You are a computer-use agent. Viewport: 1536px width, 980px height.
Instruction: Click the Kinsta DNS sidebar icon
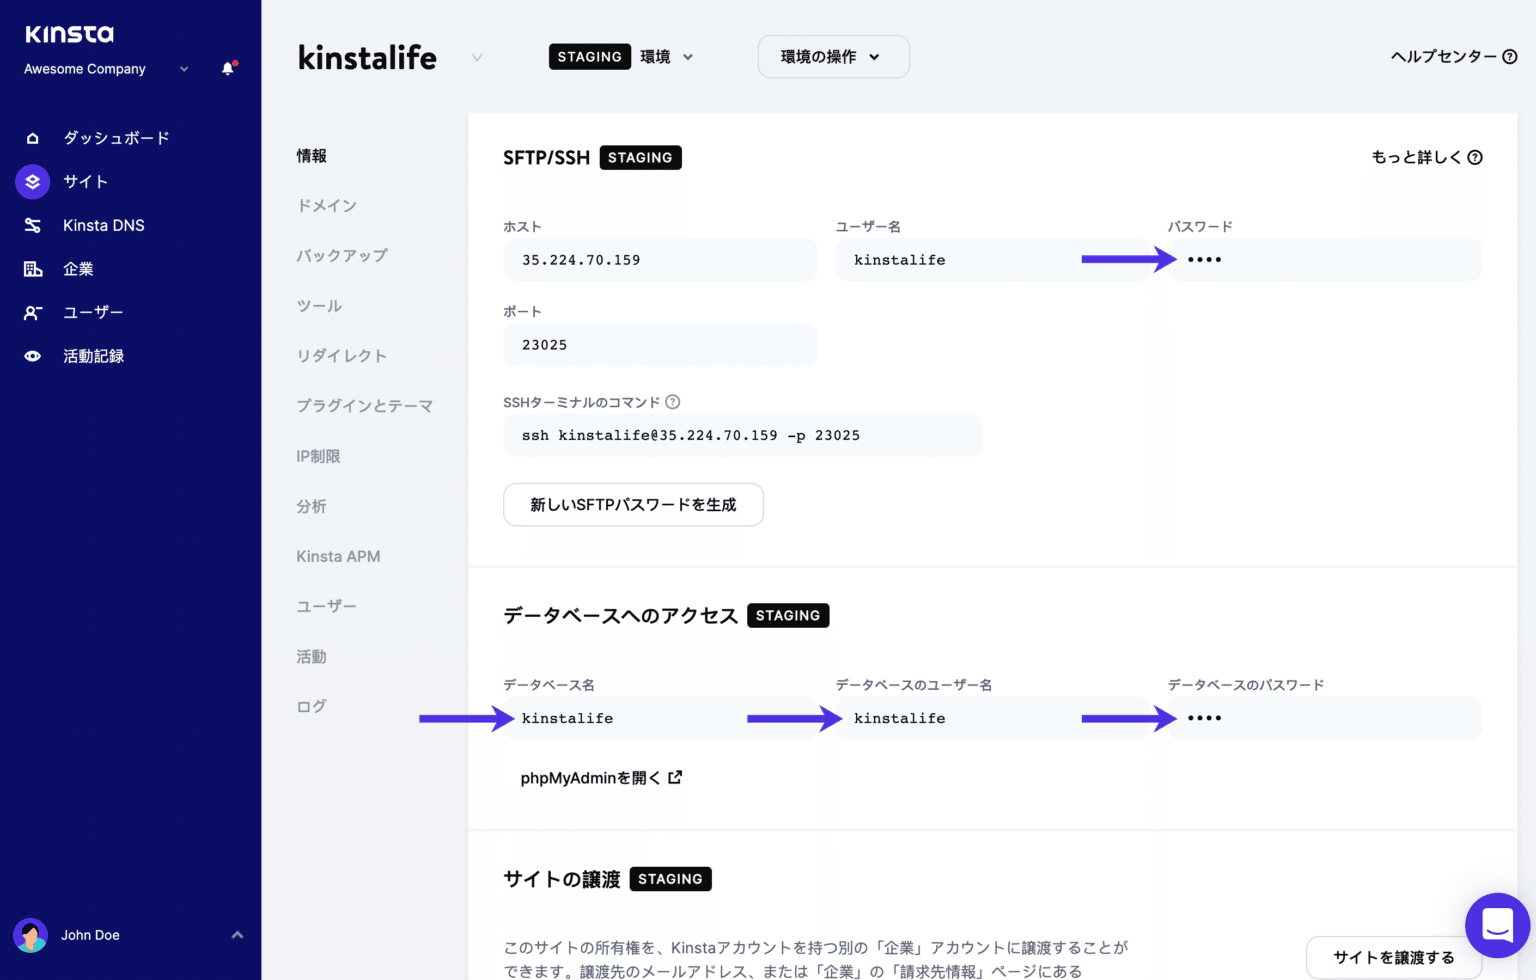[x=32, y=225]
